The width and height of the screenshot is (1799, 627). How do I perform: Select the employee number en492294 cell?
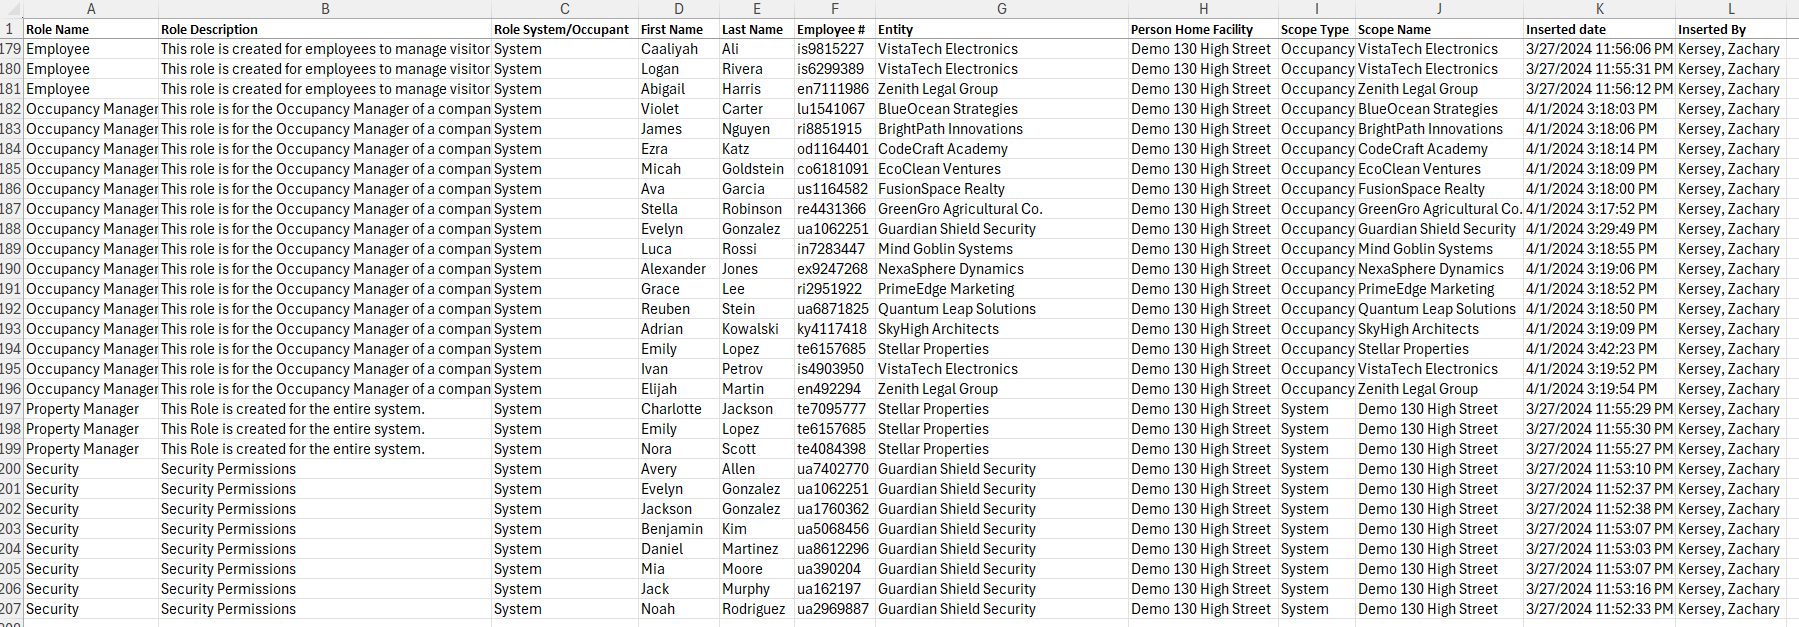[829, 389]
